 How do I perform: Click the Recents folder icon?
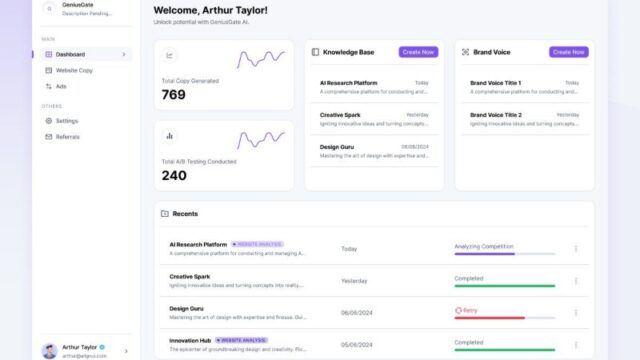164,213
